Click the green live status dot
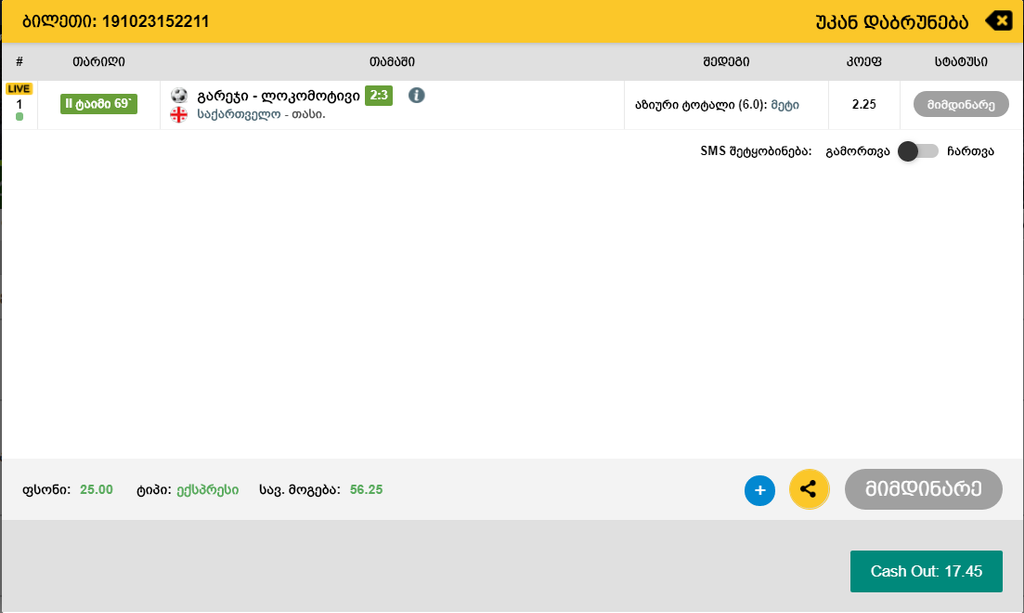This screenshot has height=613, width=1024. coord(20,117)
